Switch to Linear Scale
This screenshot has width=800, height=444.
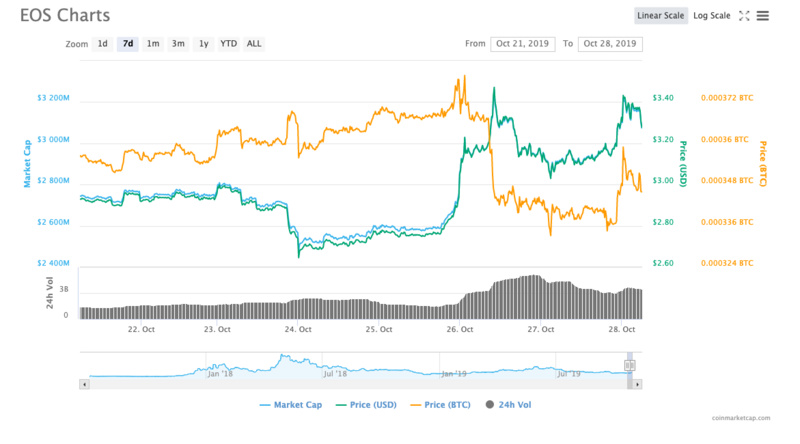pos(661,16)
